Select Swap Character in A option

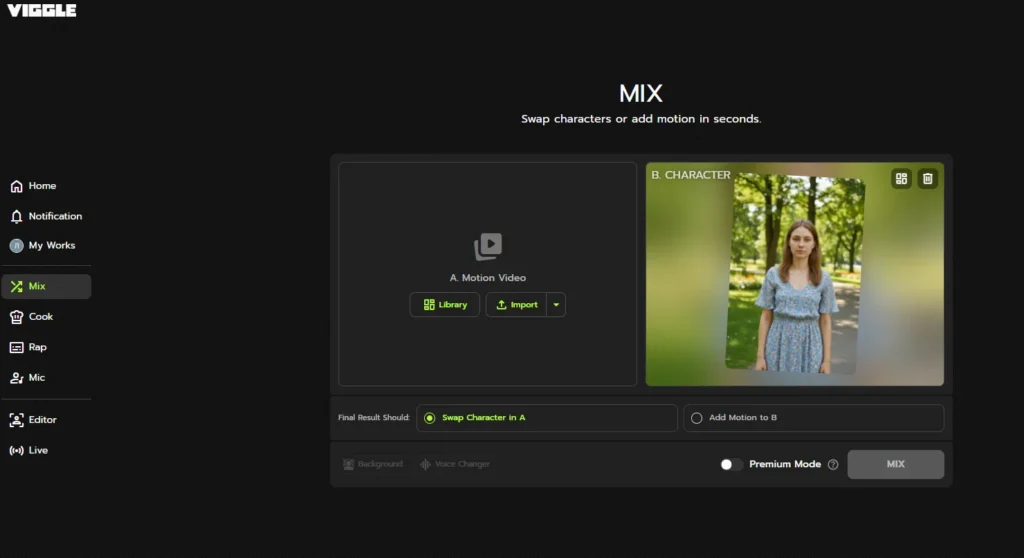click(x=547, y=418)
